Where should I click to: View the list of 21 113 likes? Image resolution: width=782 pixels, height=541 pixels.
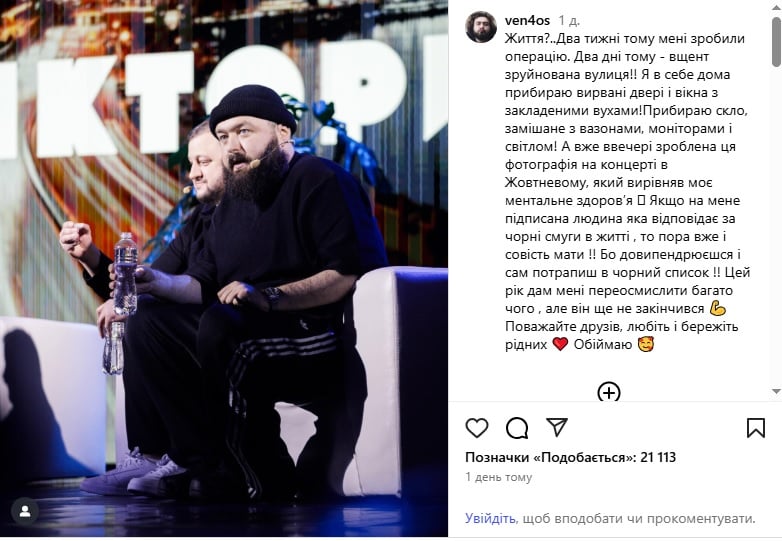coord(571,457)
